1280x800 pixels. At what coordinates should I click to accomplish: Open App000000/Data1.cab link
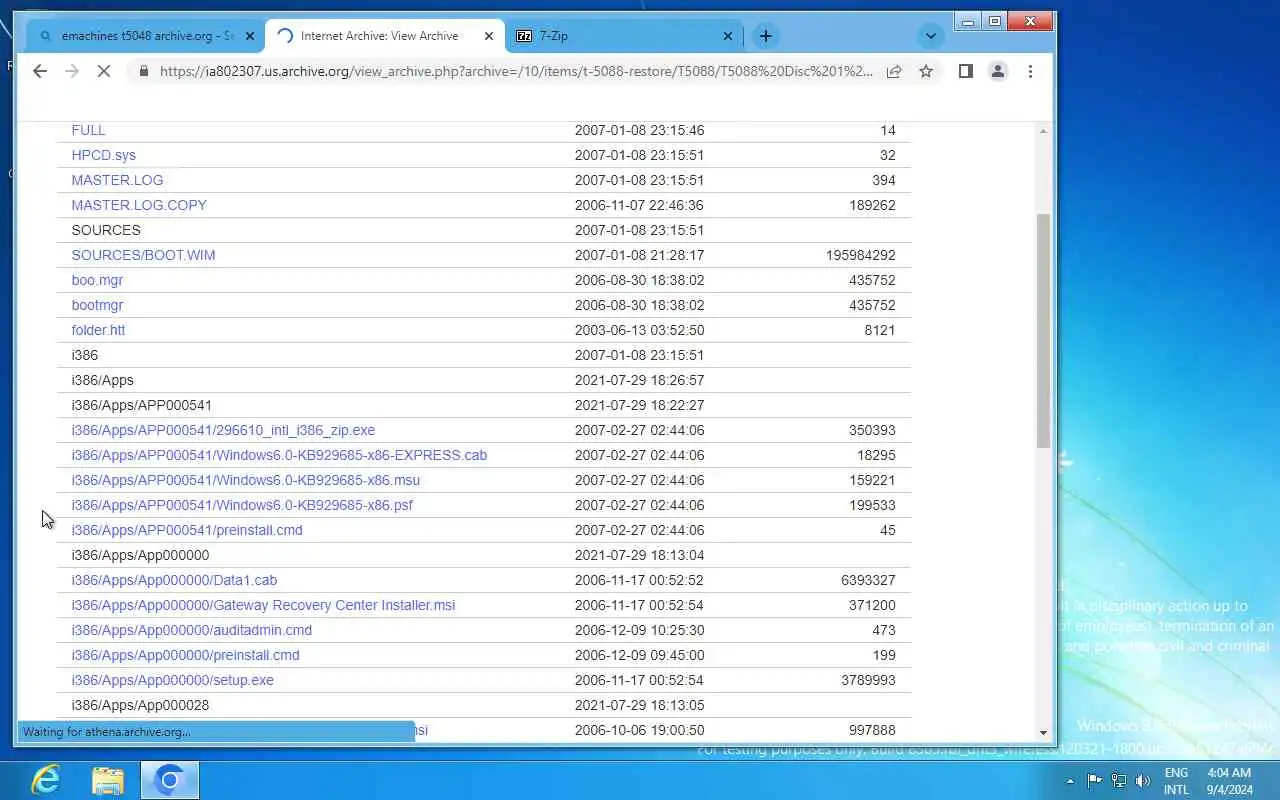click(174, 580)
